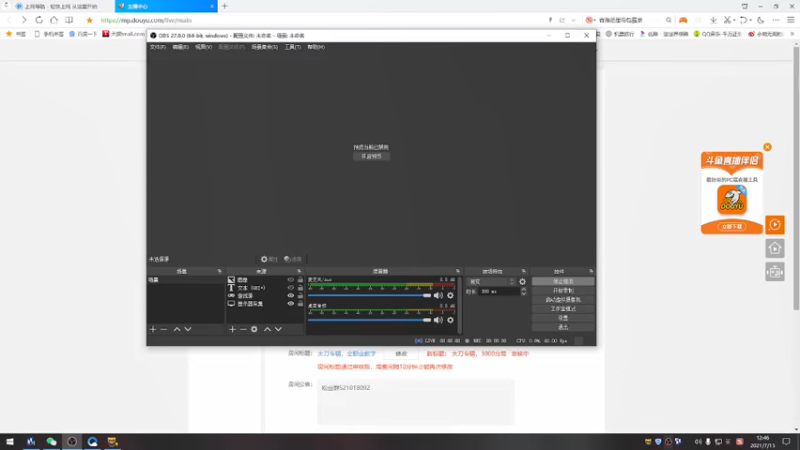
Task: Pop out the Sources dock panel
Action: pos(299,271)
